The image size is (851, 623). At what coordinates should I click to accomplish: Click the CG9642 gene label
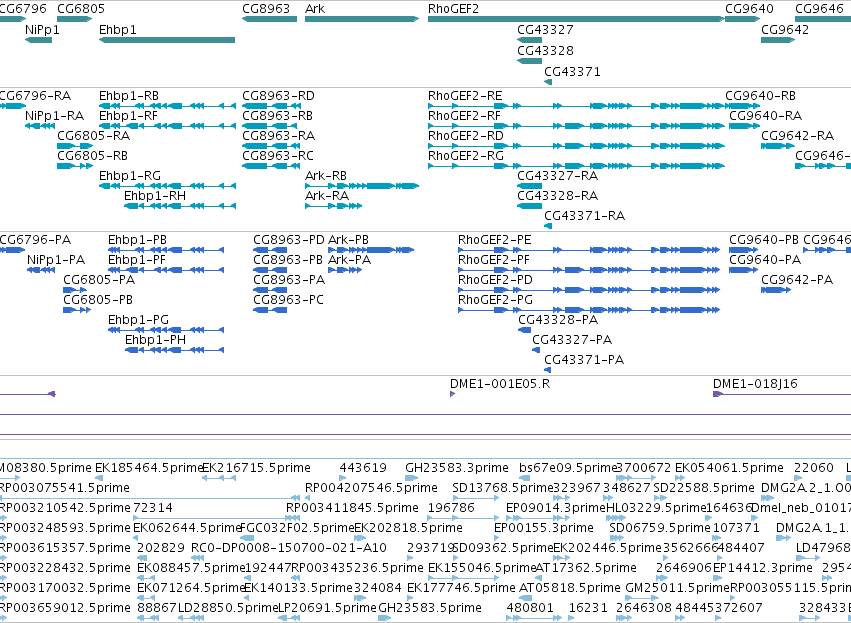(785, 30)
